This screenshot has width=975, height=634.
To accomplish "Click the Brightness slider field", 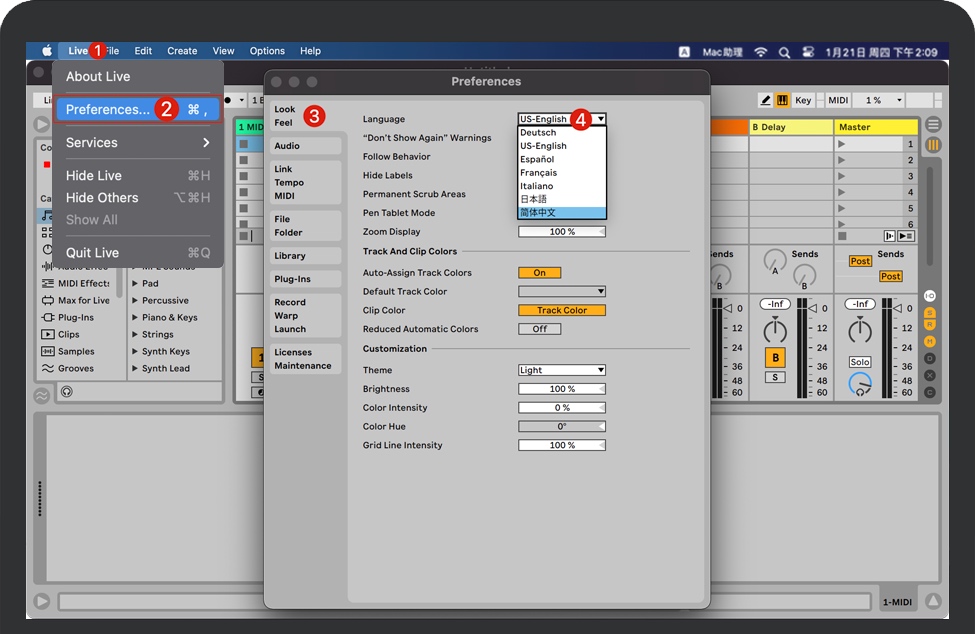I will 561,389.
